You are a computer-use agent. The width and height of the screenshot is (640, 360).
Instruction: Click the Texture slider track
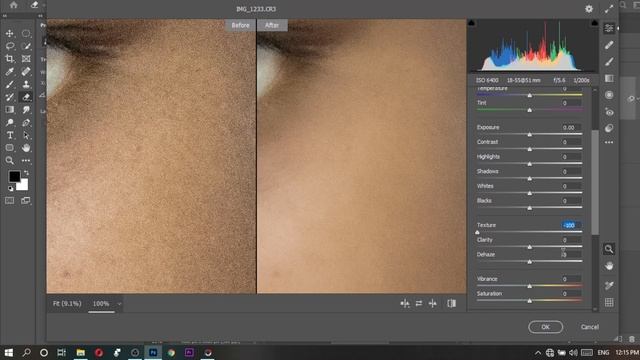click(x=529, y=232)
